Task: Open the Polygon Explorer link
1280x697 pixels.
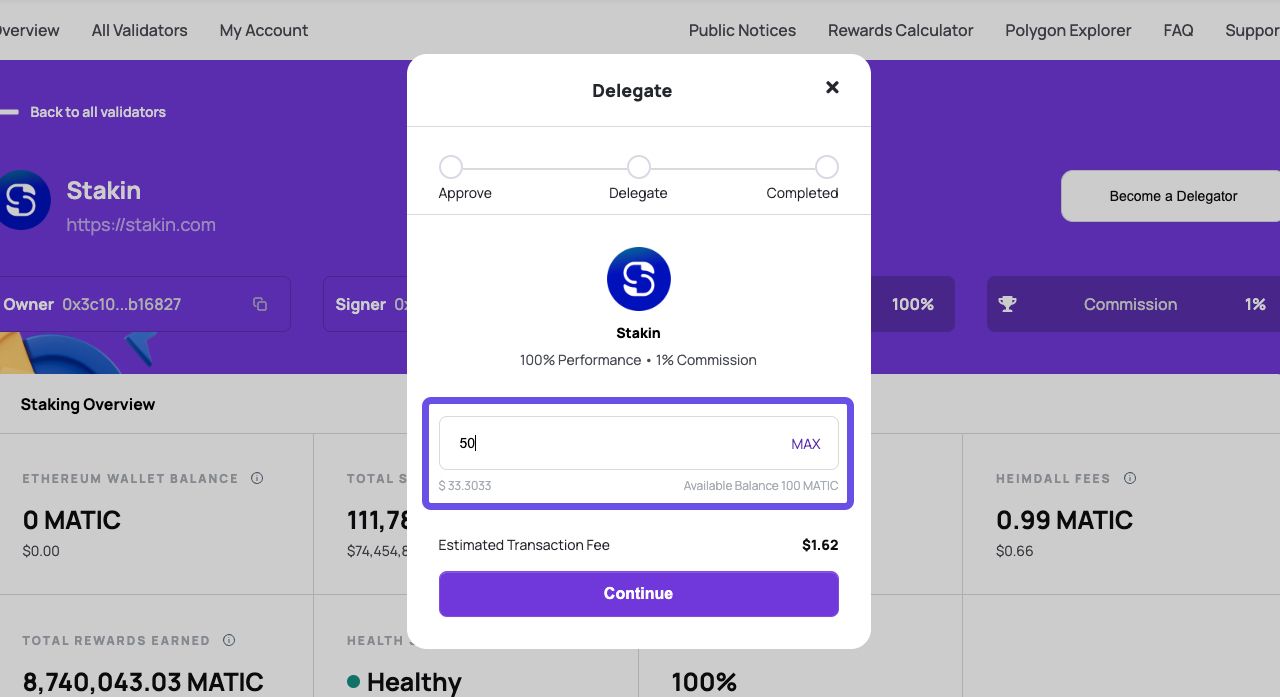Action: (x=1069, y=30)
